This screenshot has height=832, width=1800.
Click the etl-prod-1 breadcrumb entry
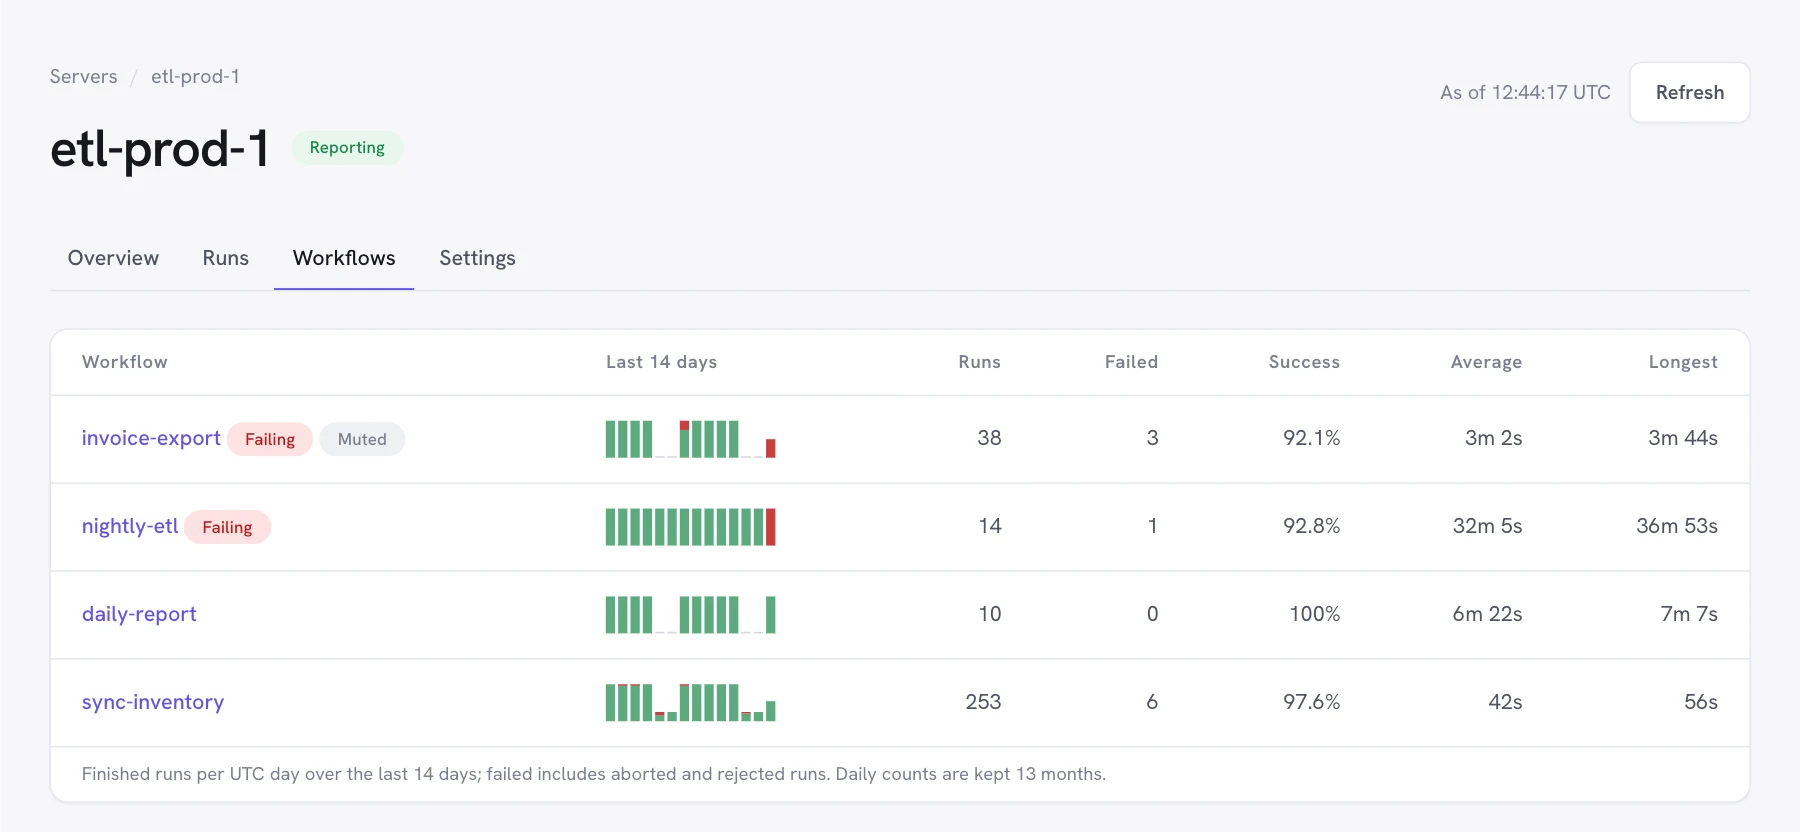pyautogui.click(x=195, y=77)
